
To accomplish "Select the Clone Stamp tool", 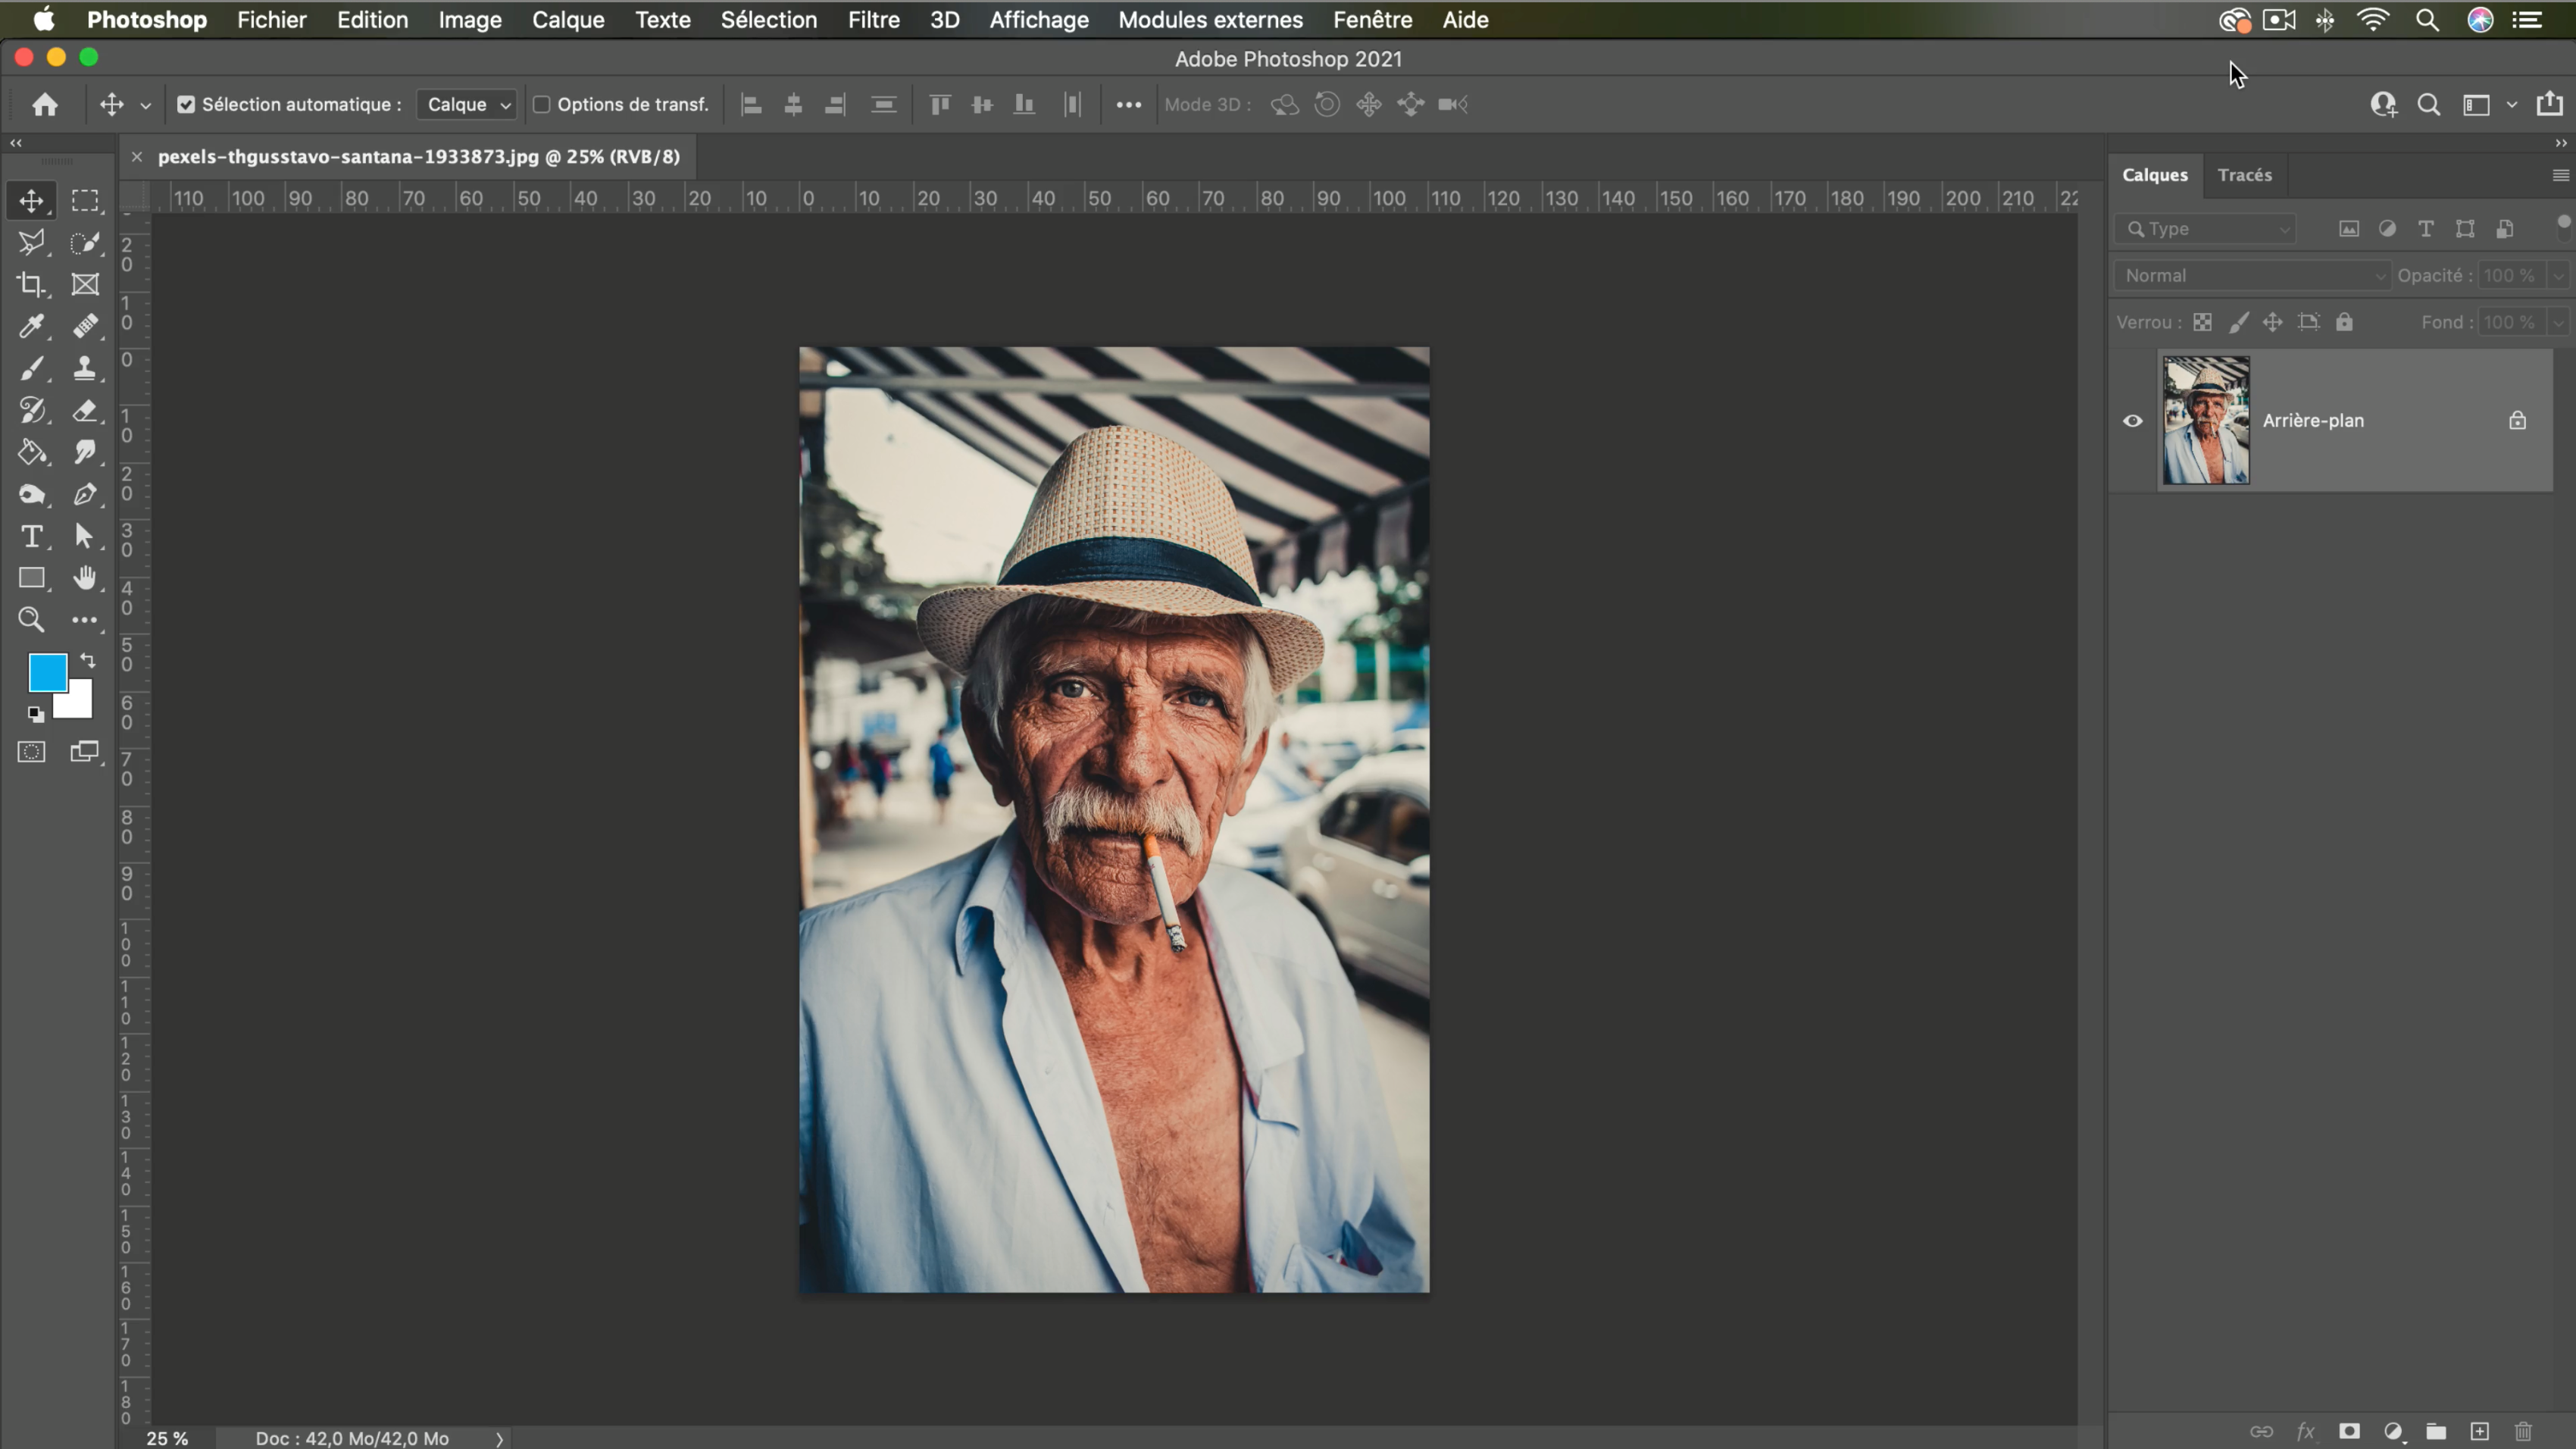I will tap(85, 368).
